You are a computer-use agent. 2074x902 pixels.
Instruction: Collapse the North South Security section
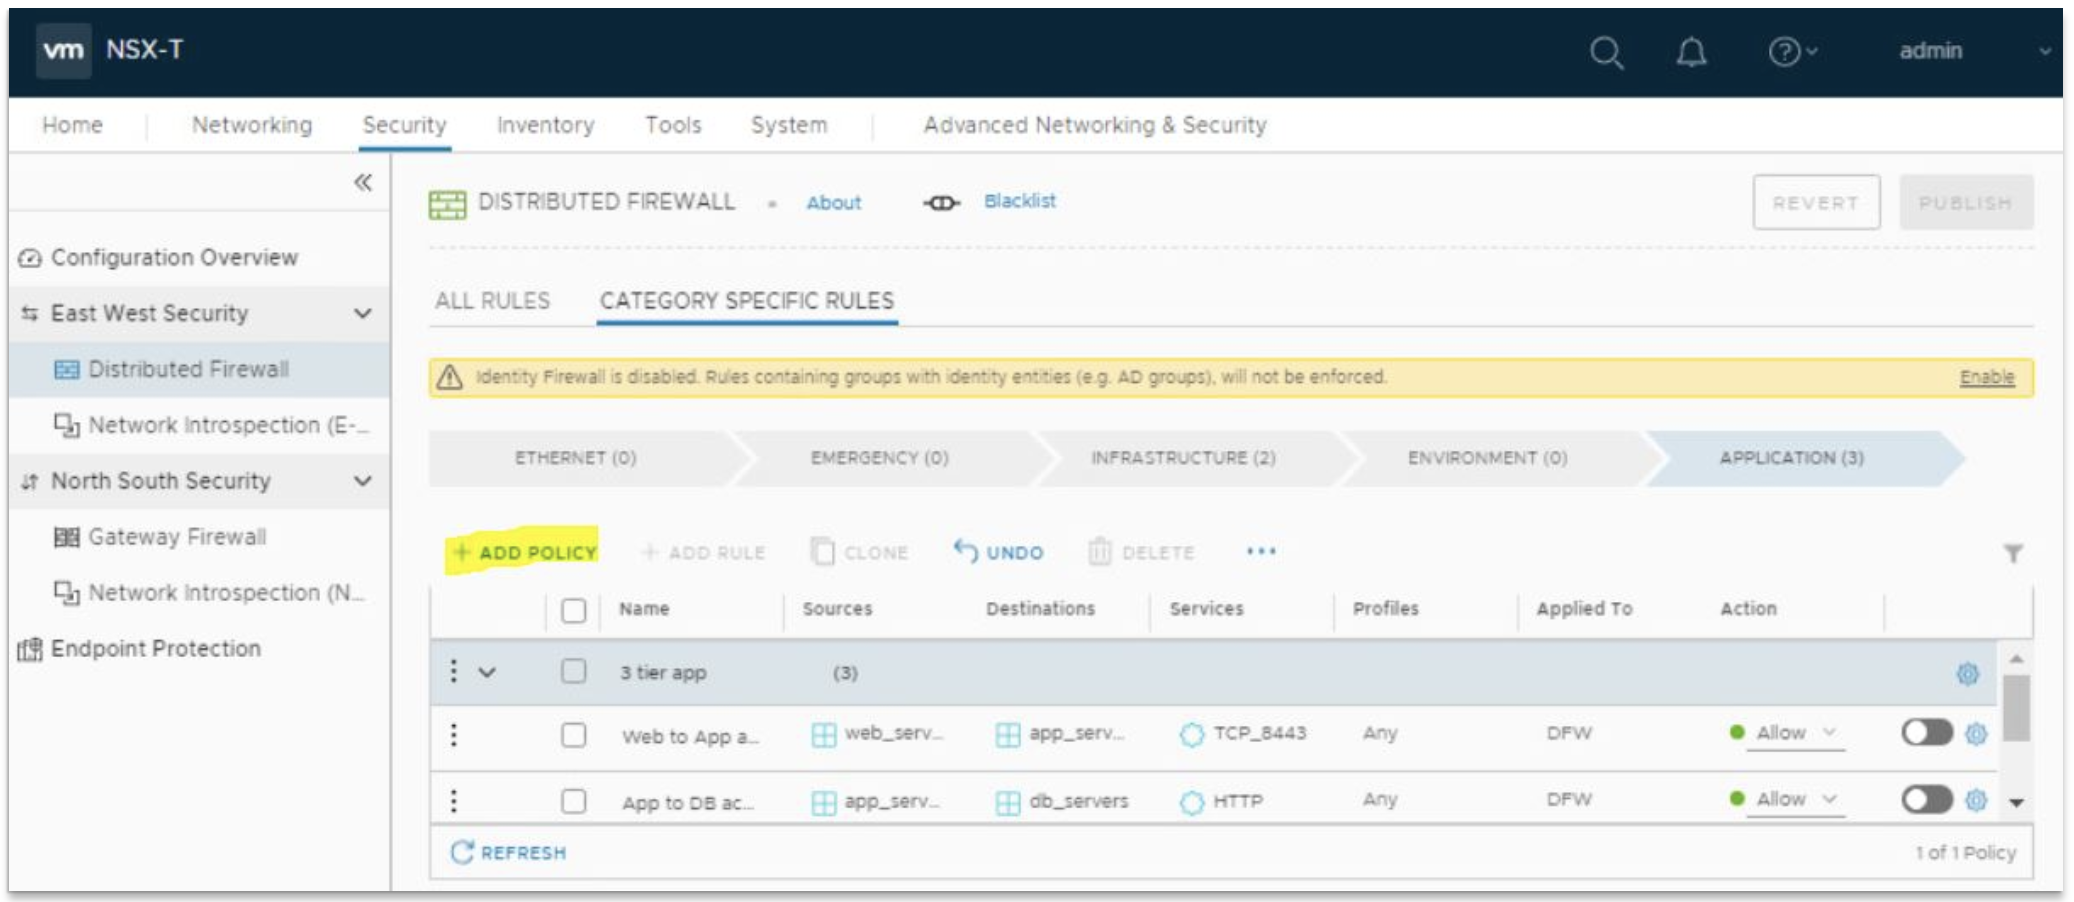363,481
